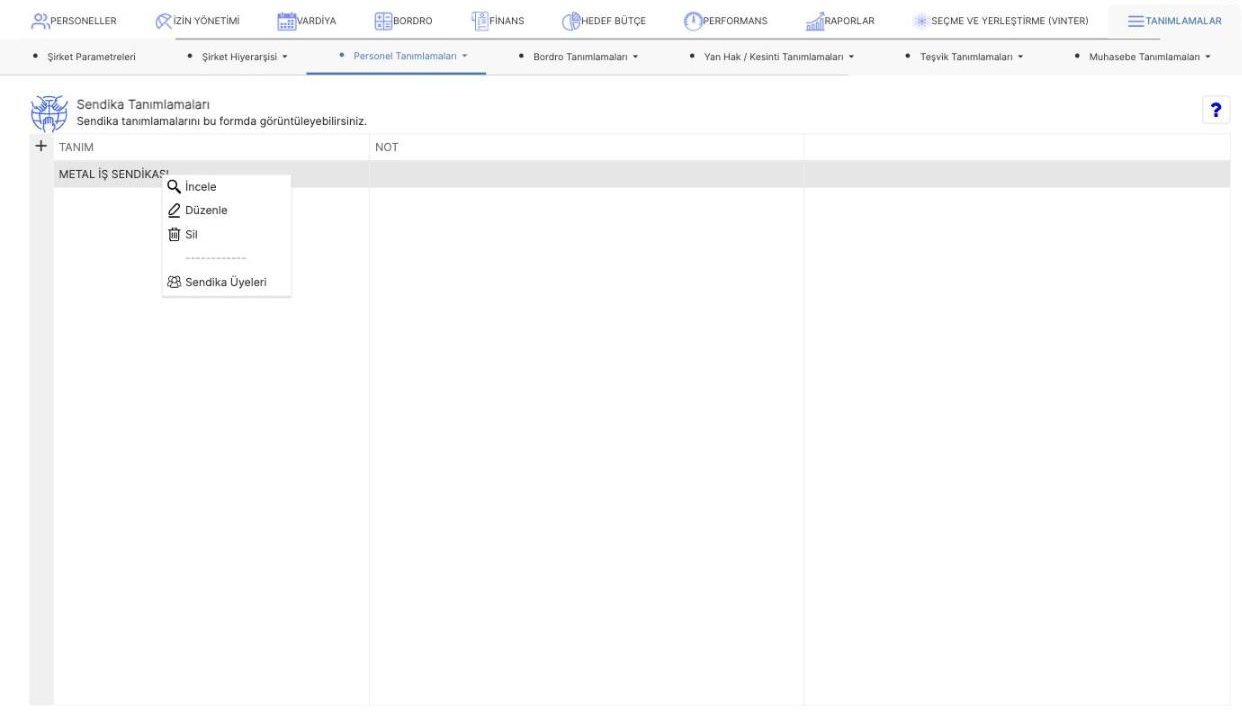Viewport: 1242px width, 715px height.
Task: Click the Tanımlamalar hamburger icon
Action: [1134, 21]
